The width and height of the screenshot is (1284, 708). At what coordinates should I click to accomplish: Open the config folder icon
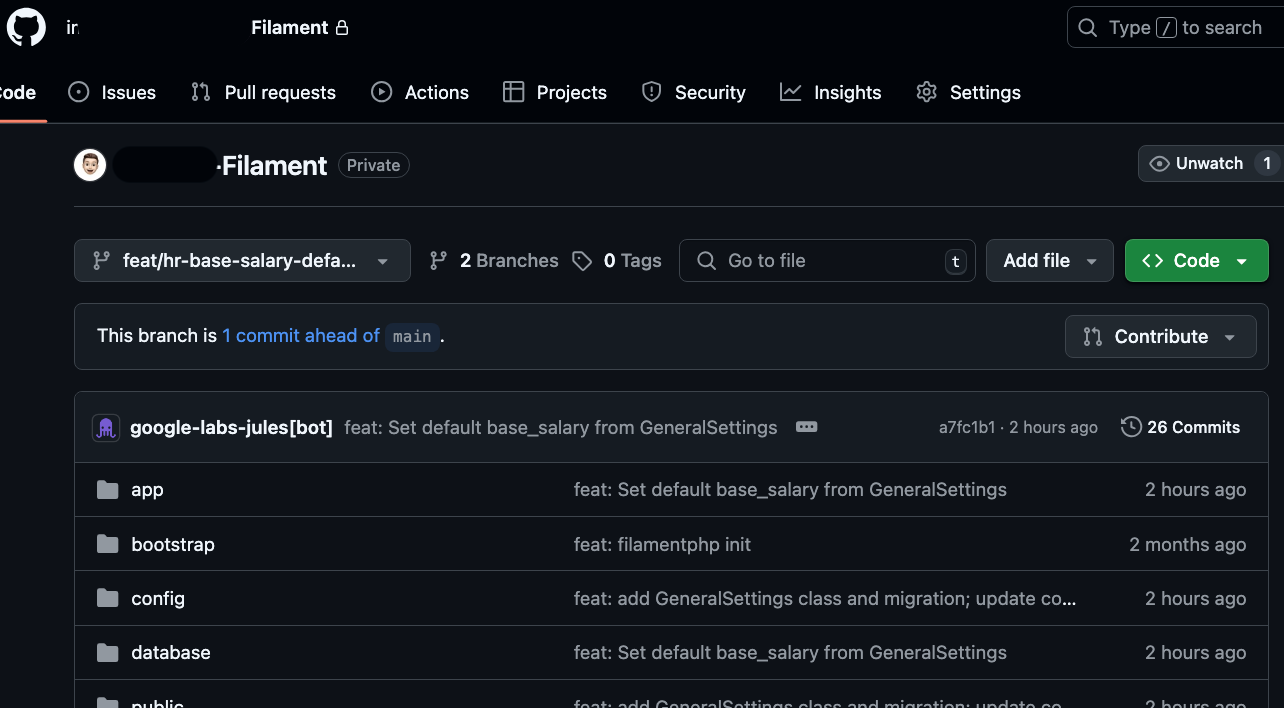click(x=107, y=598)
